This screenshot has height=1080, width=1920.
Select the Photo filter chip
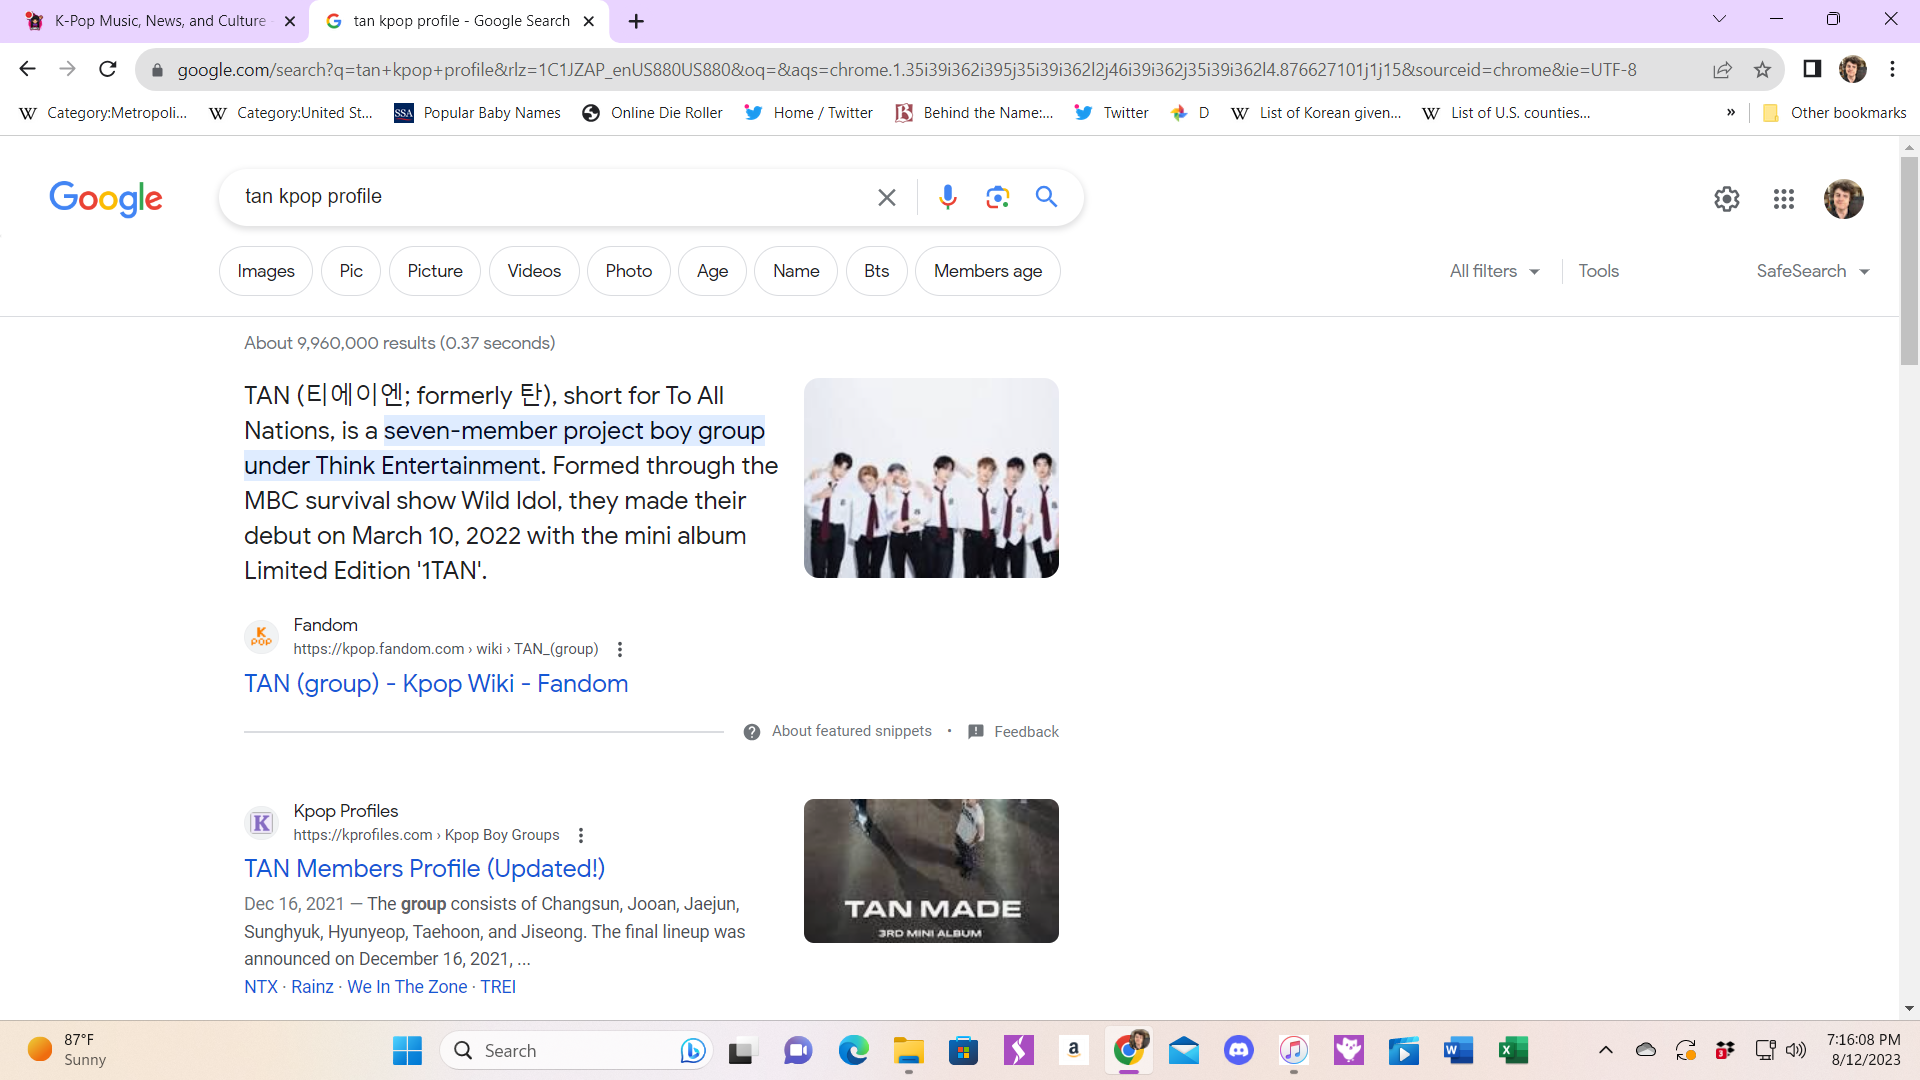tap(629, 271)
